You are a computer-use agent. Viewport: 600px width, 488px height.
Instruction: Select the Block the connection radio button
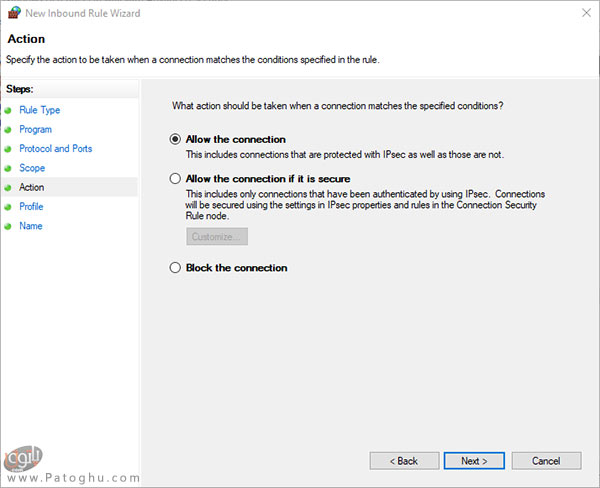coord(176,268)
